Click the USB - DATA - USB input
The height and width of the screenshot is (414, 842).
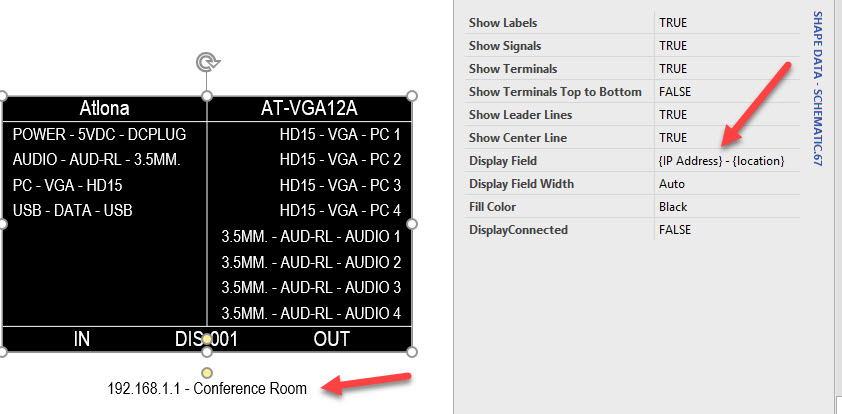(x=72, y=210)
